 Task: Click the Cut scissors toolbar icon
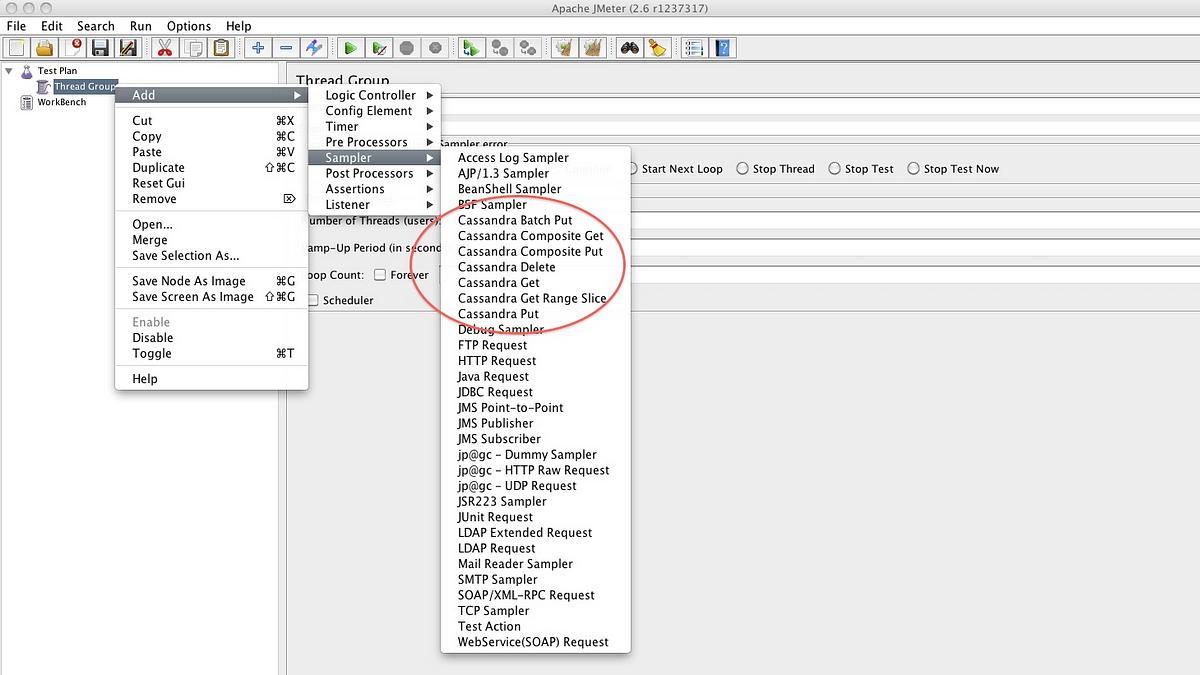[165, 47]
